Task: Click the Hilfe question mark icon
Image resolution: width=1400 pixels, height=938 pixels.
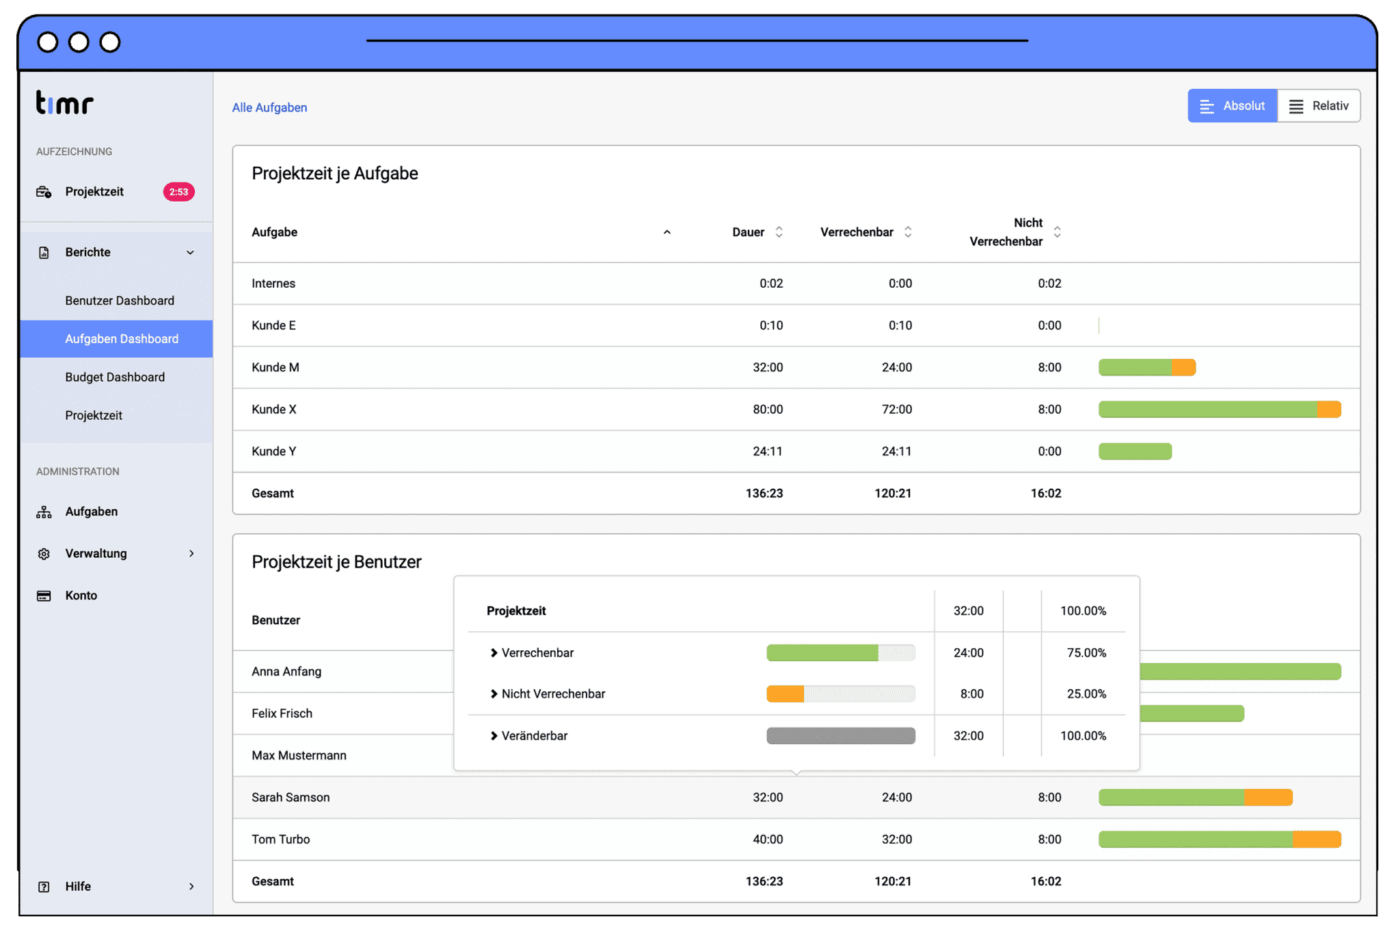Action: tap(44, 887)
